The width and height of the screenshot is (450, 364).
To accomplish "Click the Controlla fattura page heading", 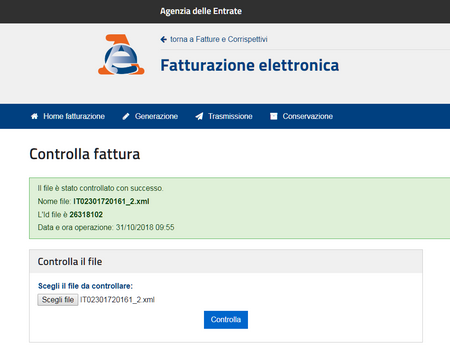I will pyautogui.click(x=85, y=154).
